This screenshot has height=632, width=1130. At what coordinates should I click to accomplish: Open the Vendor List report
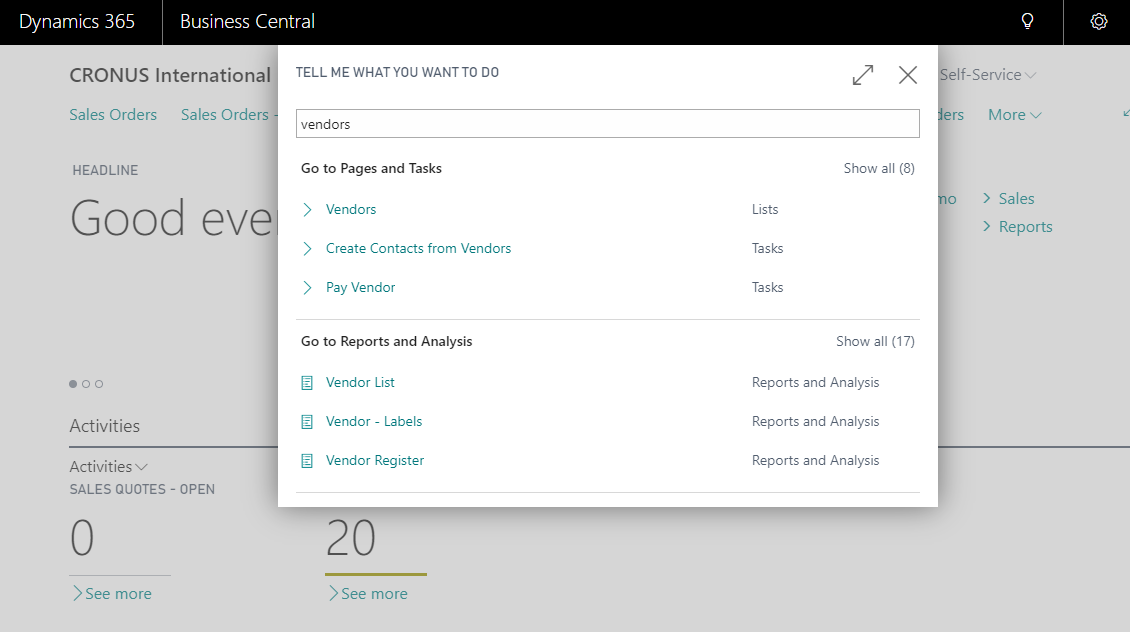pyautogui.click(x=360, y=383)
